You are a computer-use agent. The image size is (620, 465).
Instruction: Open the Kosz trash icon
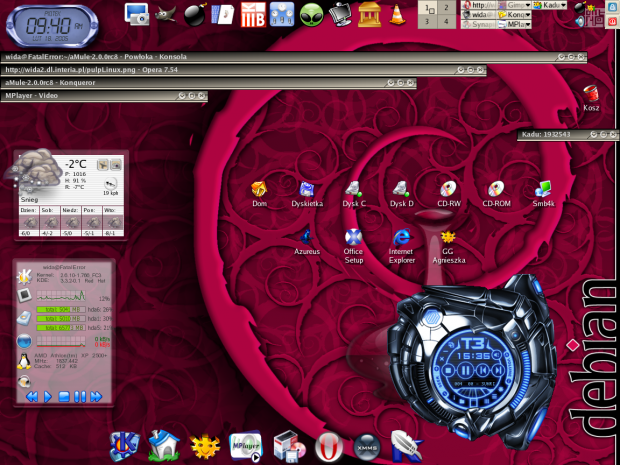(591, 98)
